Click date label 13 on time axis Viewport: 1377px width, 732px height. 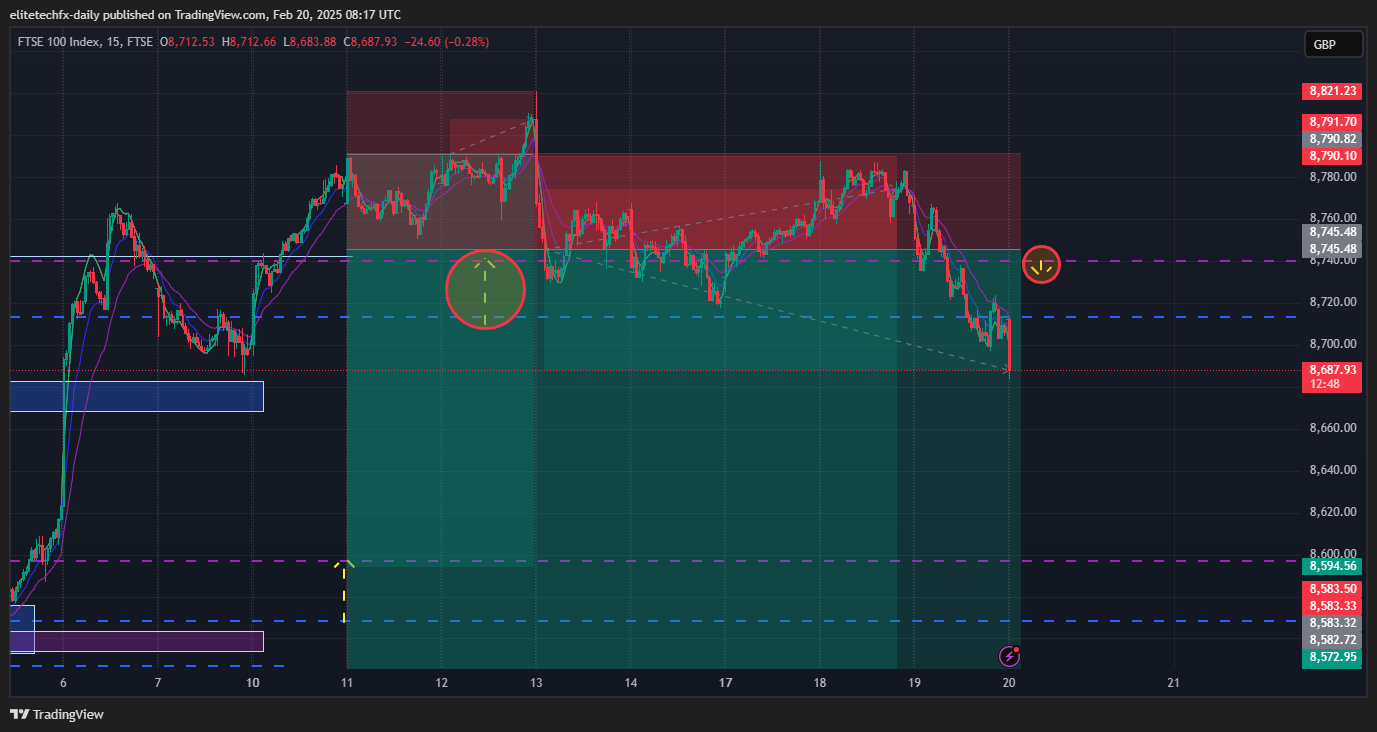tap(536, 683)
